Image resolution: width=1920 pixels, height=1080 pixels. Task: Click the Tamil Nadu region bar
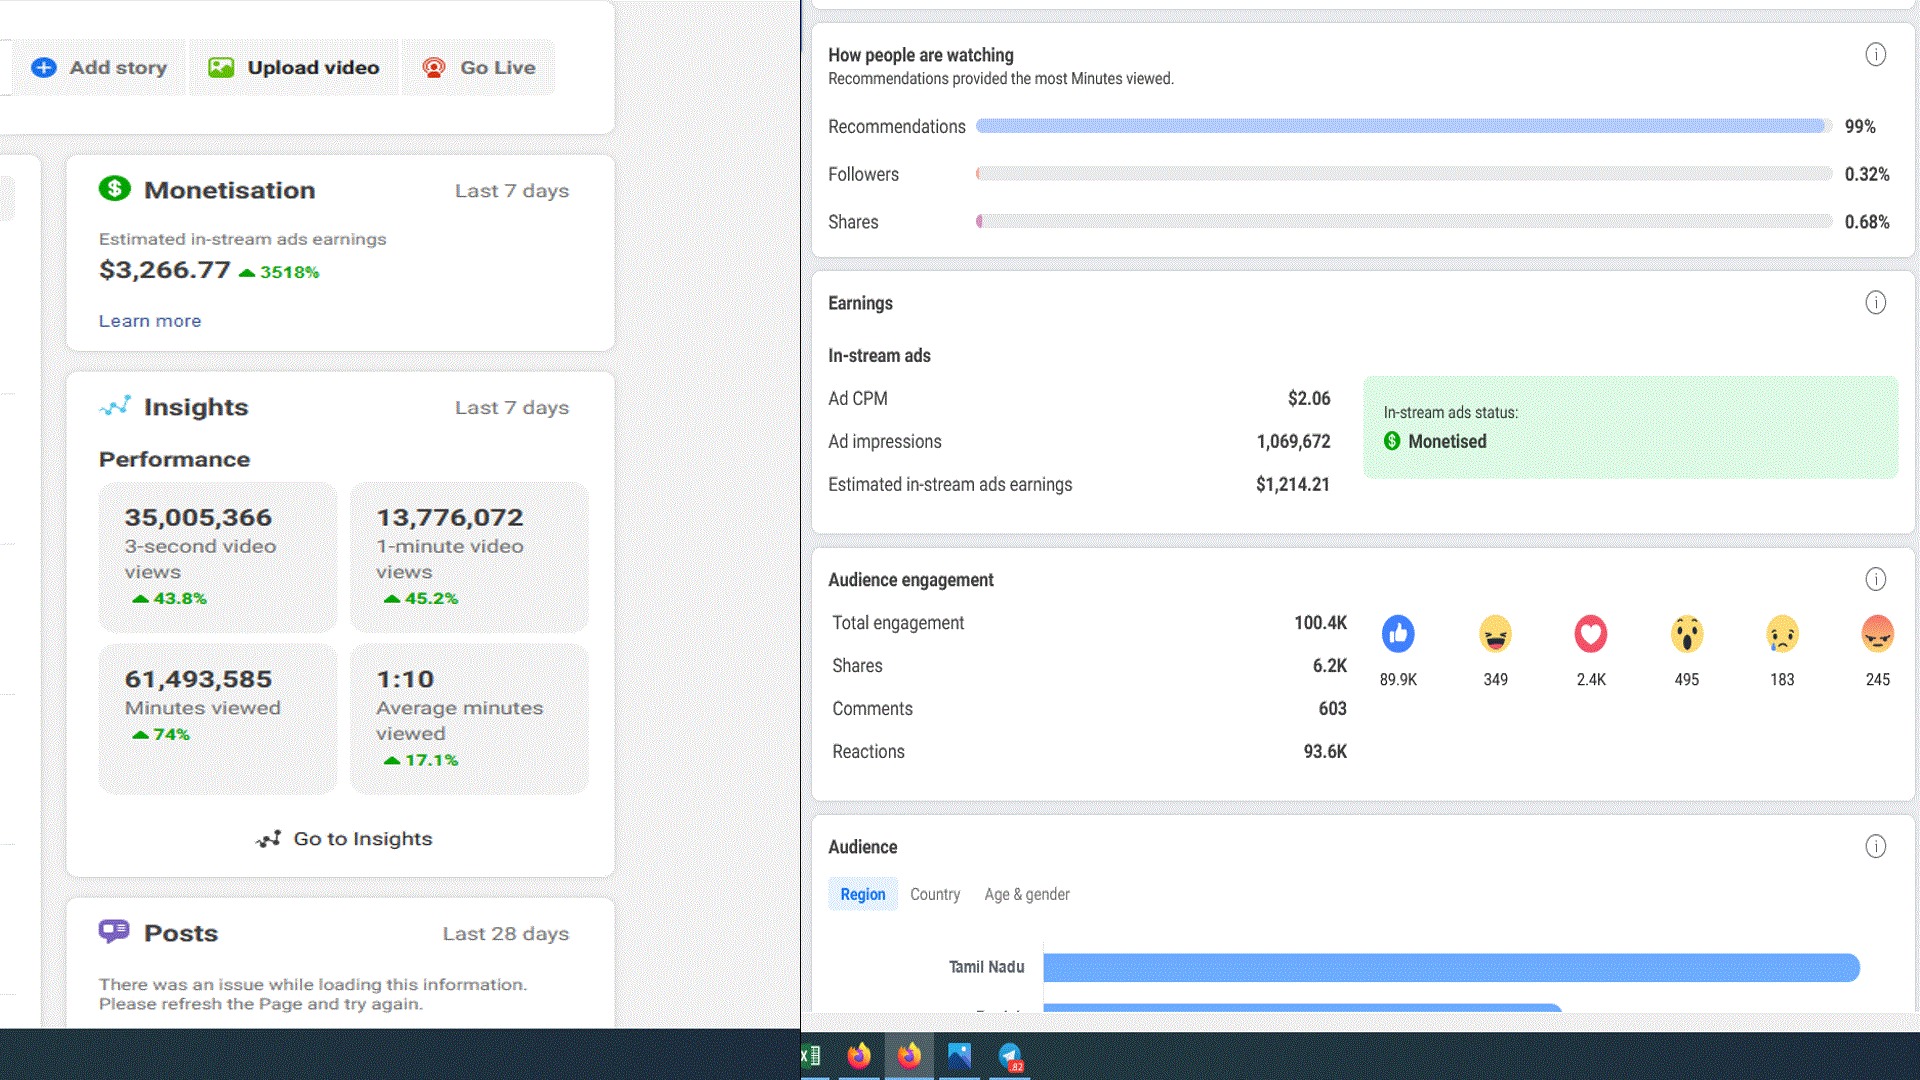1451,967
